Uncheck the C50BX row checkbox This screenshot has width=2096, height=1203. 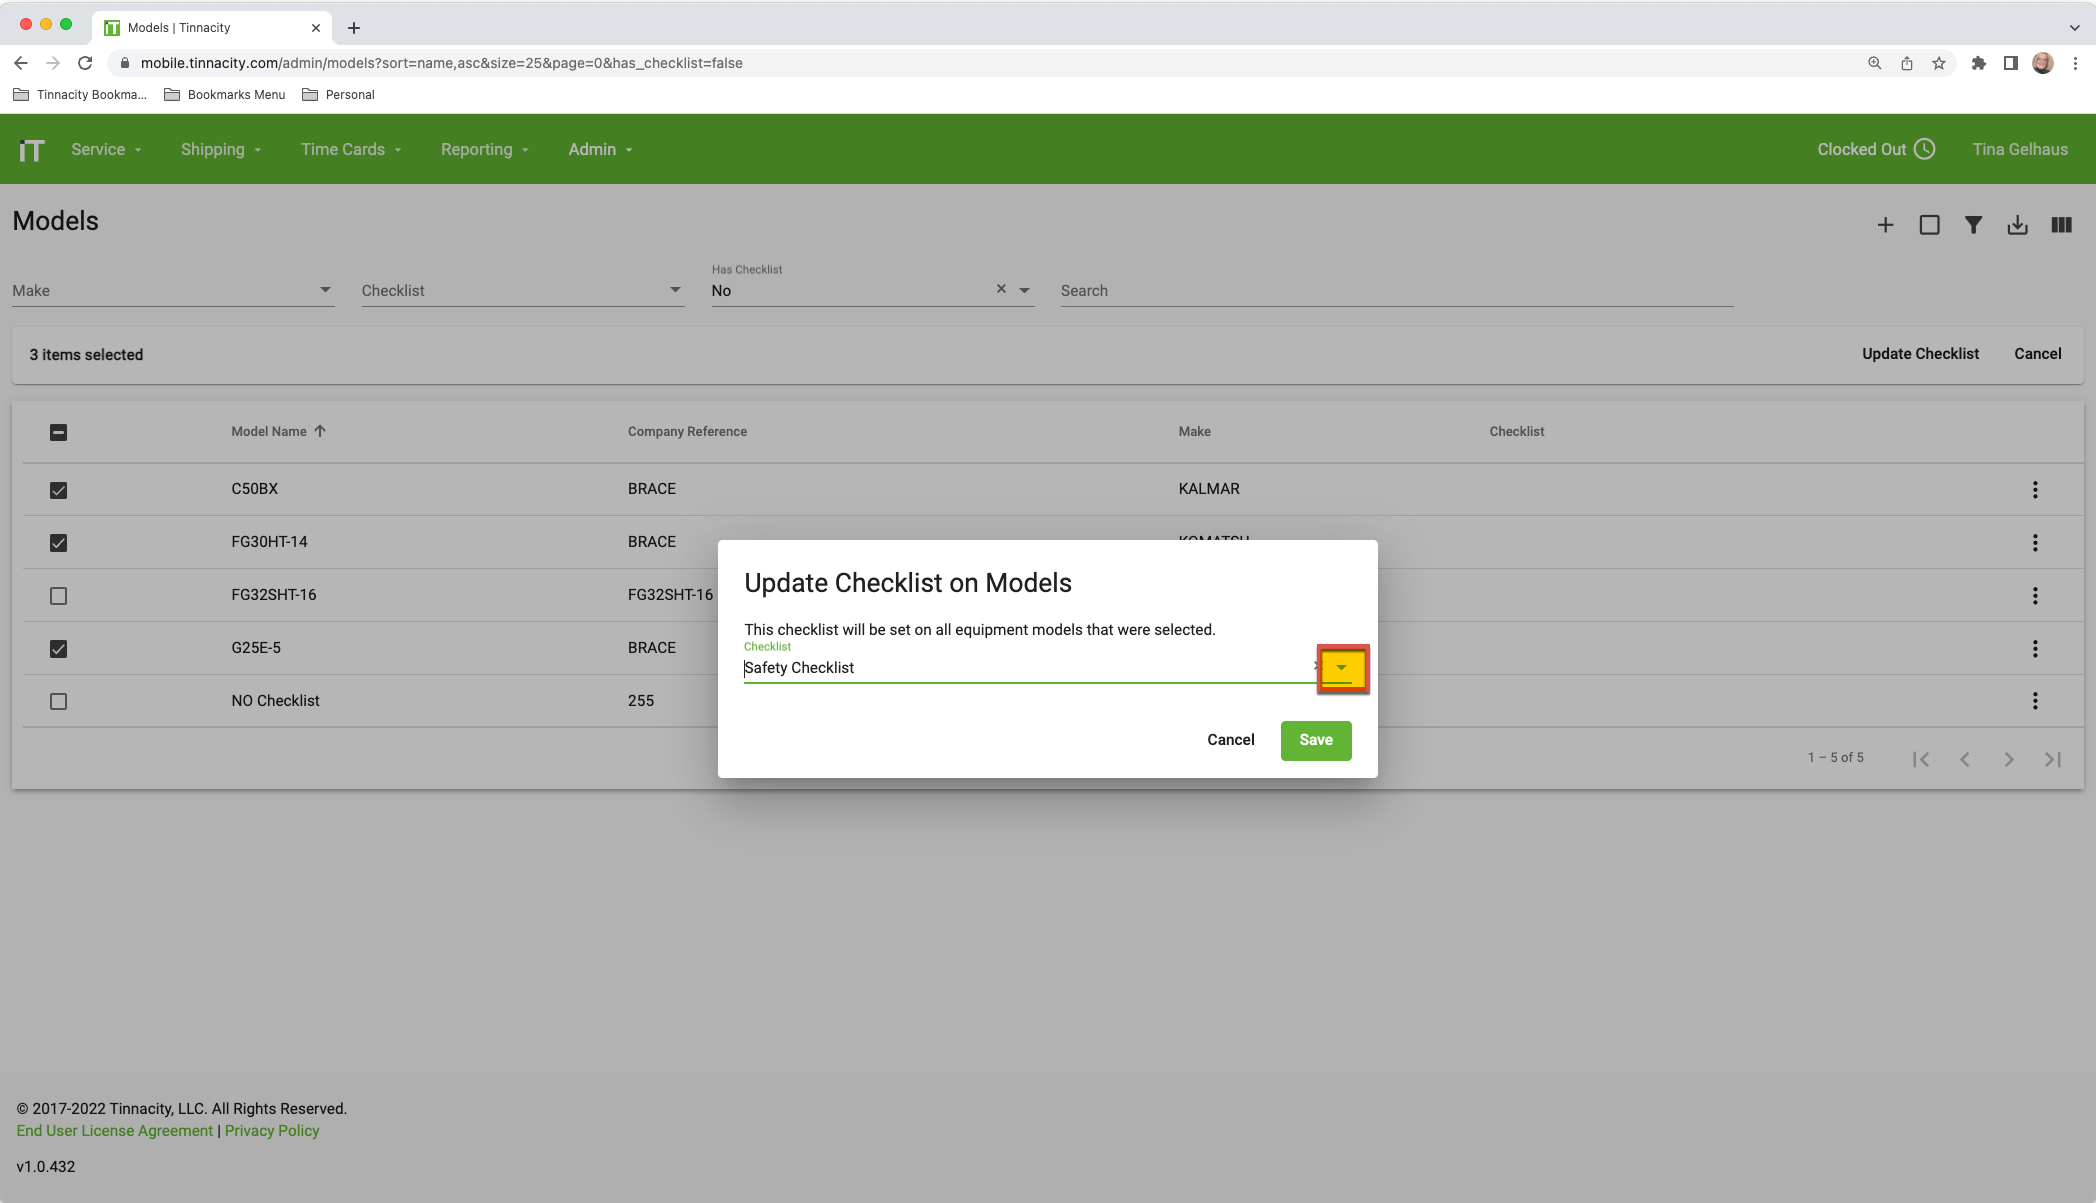point(58,490)
